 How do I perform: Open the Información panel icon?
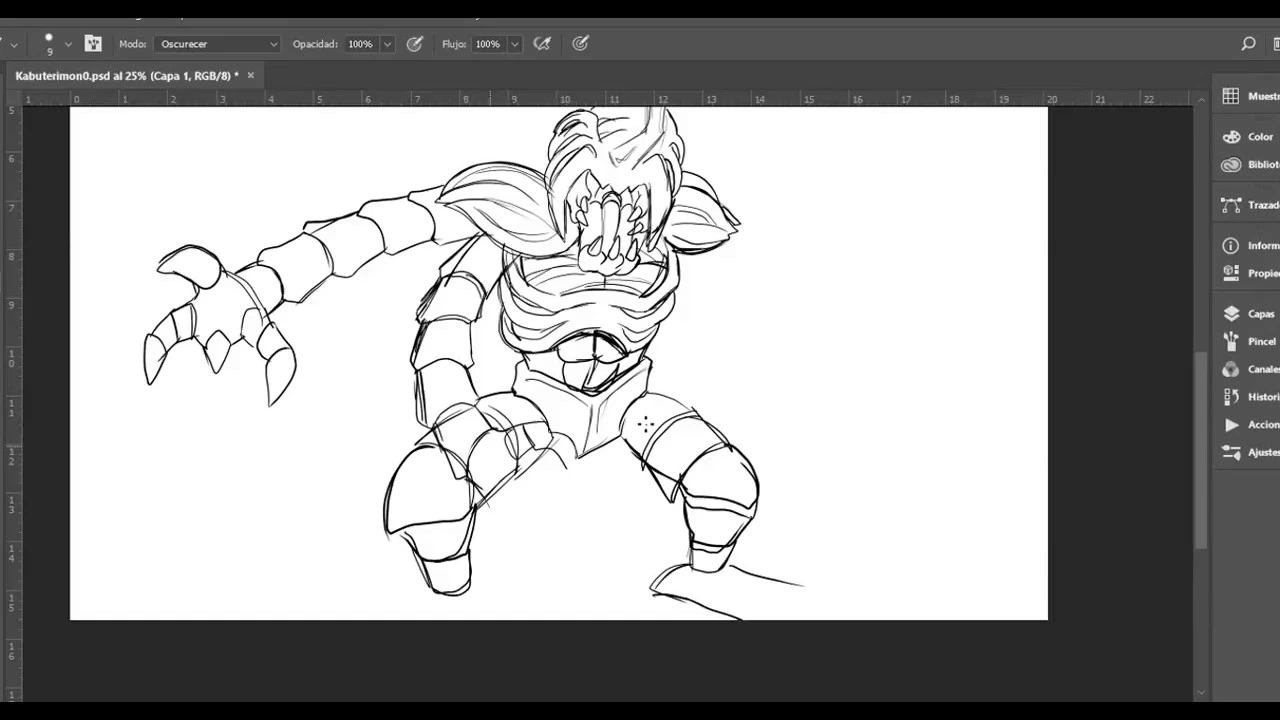coord(1231,245)
